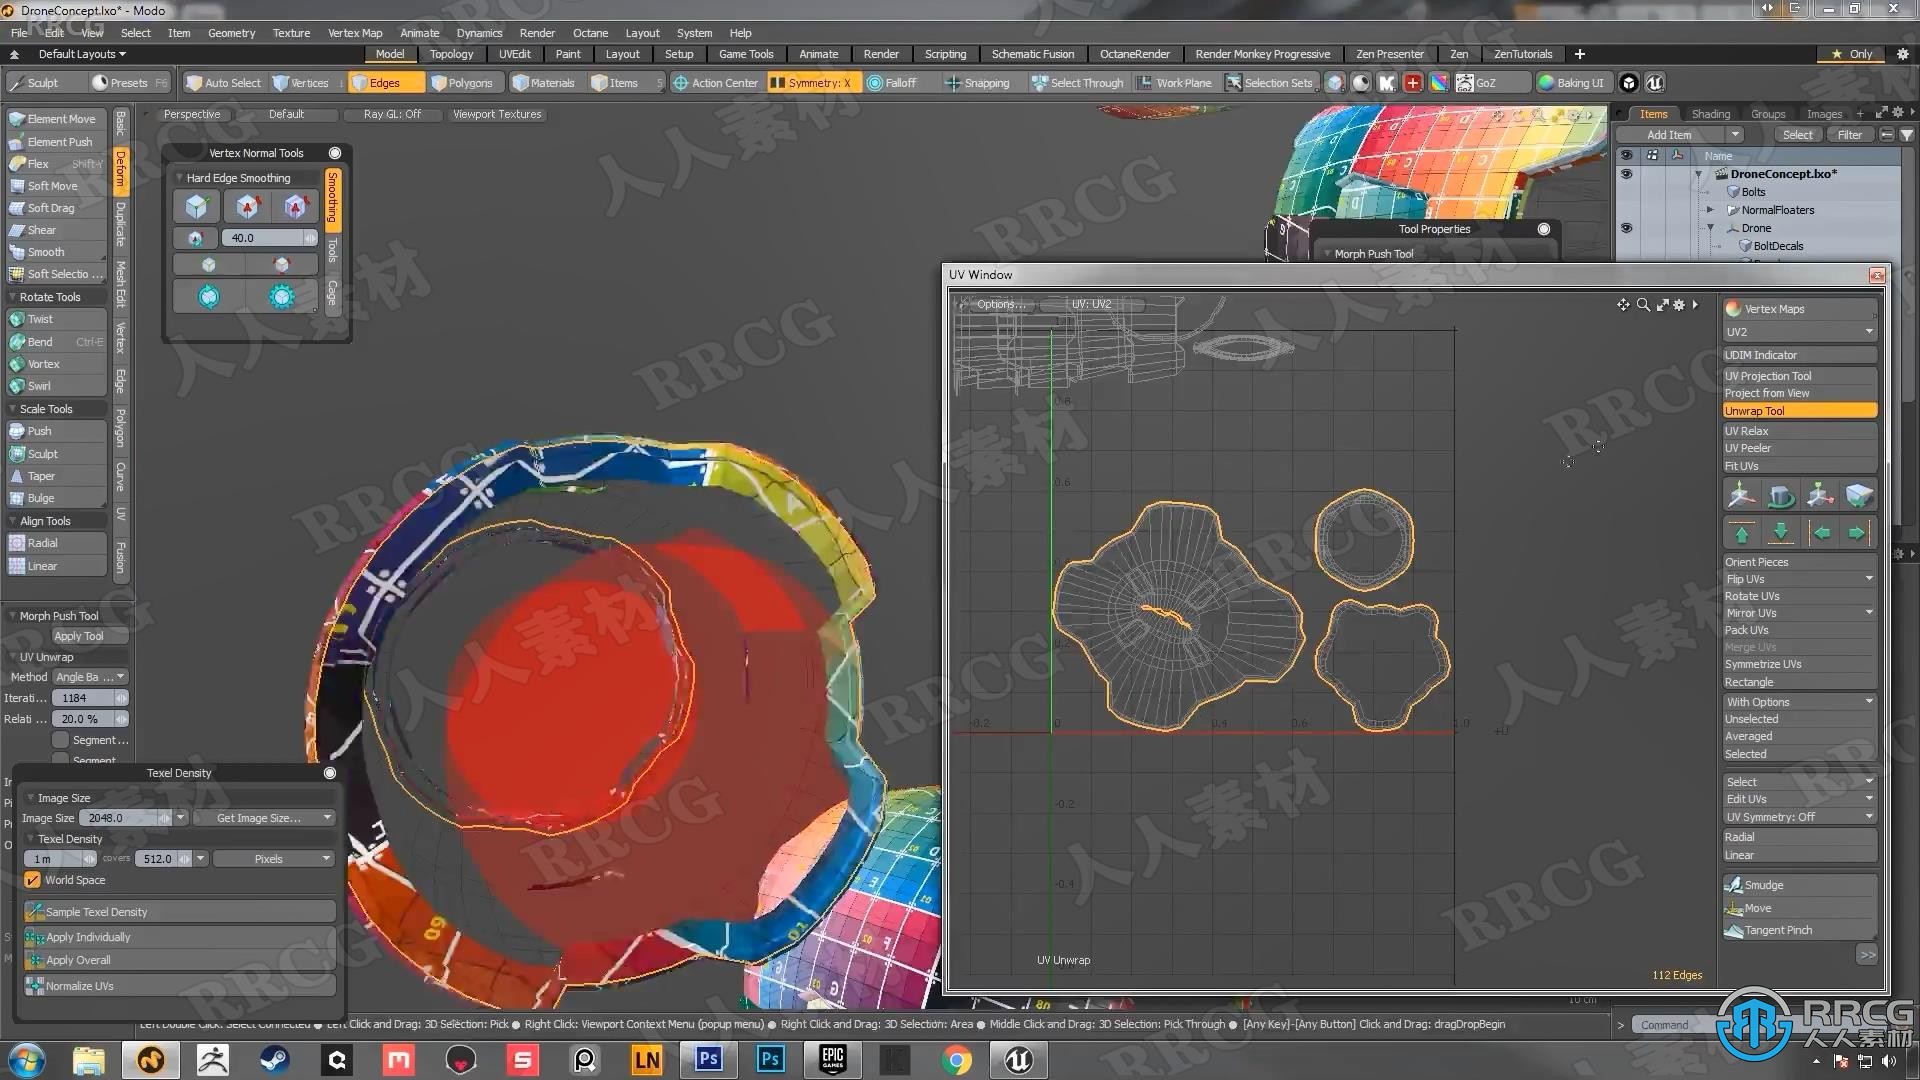
Task: Click the Fit UVs icon
Action: (x=1796, y=465)
